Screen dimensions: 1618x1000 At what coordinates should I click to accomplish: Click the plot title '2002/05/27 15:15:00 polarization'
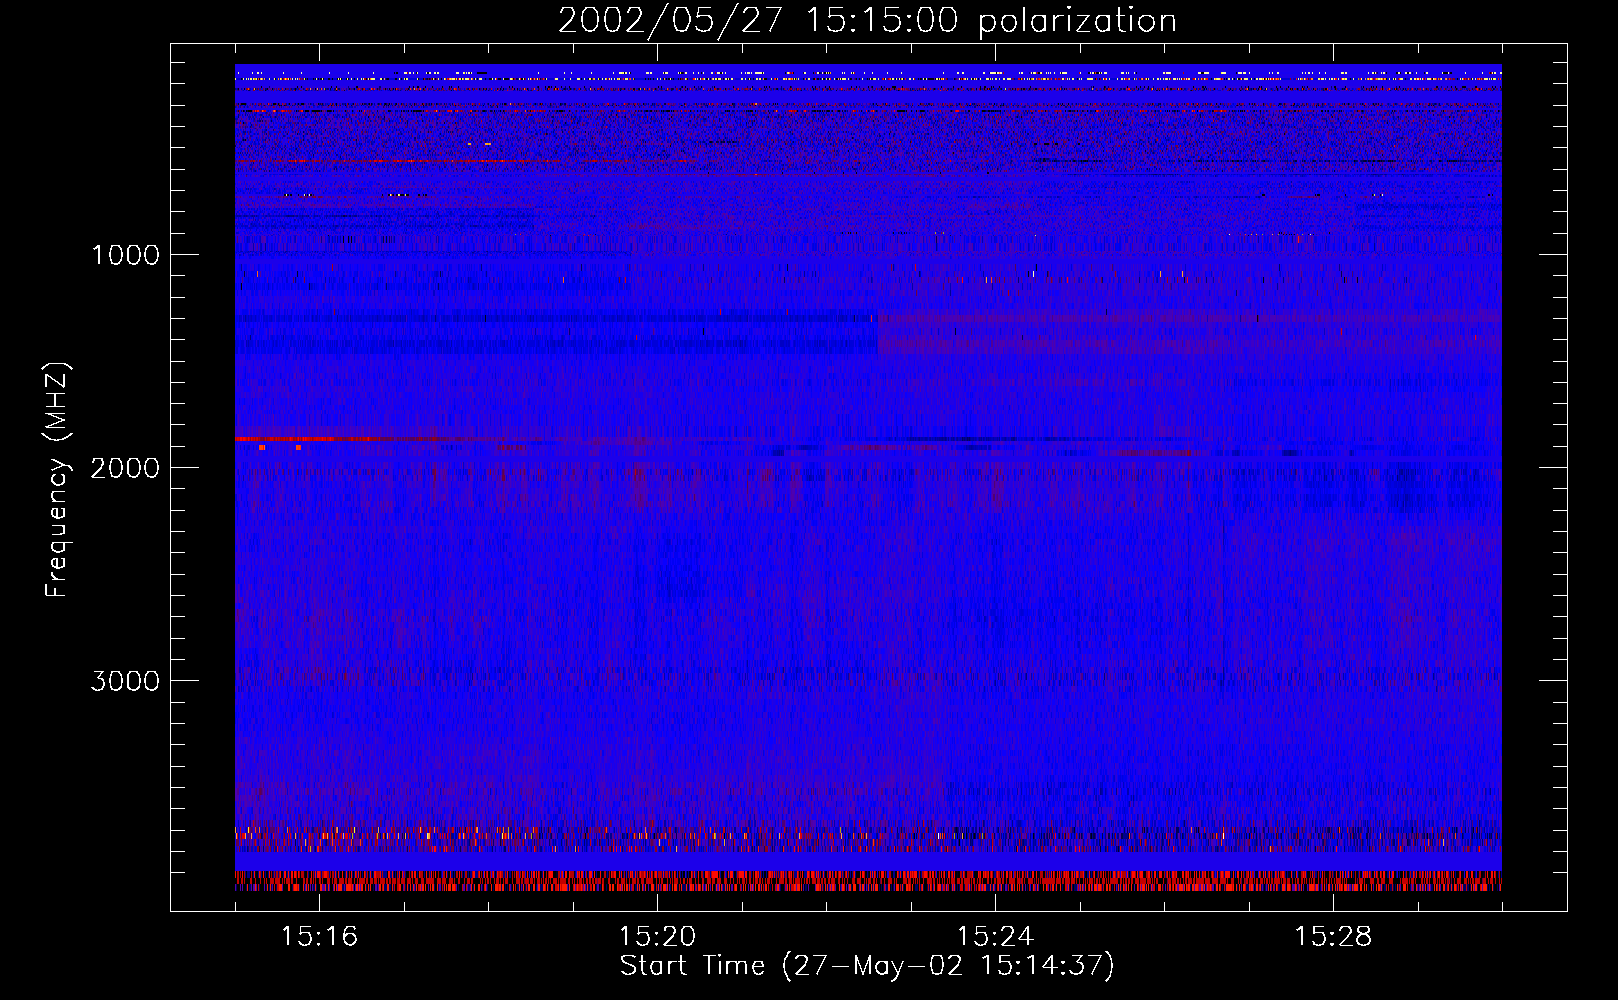(867, 21)
